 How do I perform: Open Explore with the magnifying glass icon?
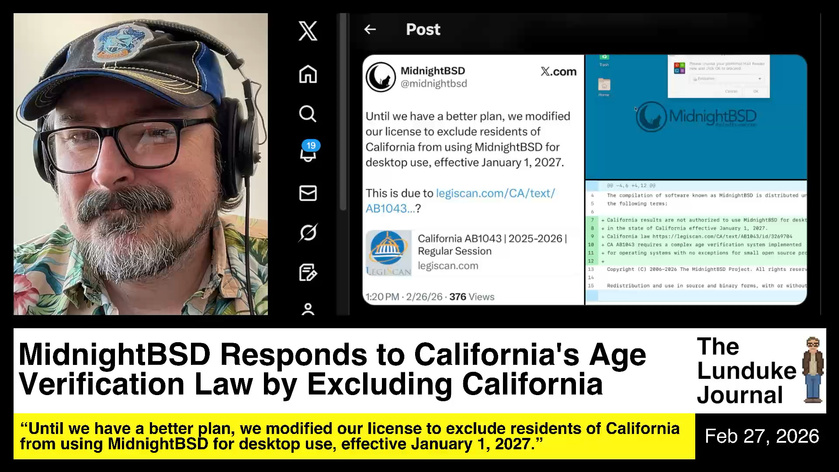(x=308, y=114)
